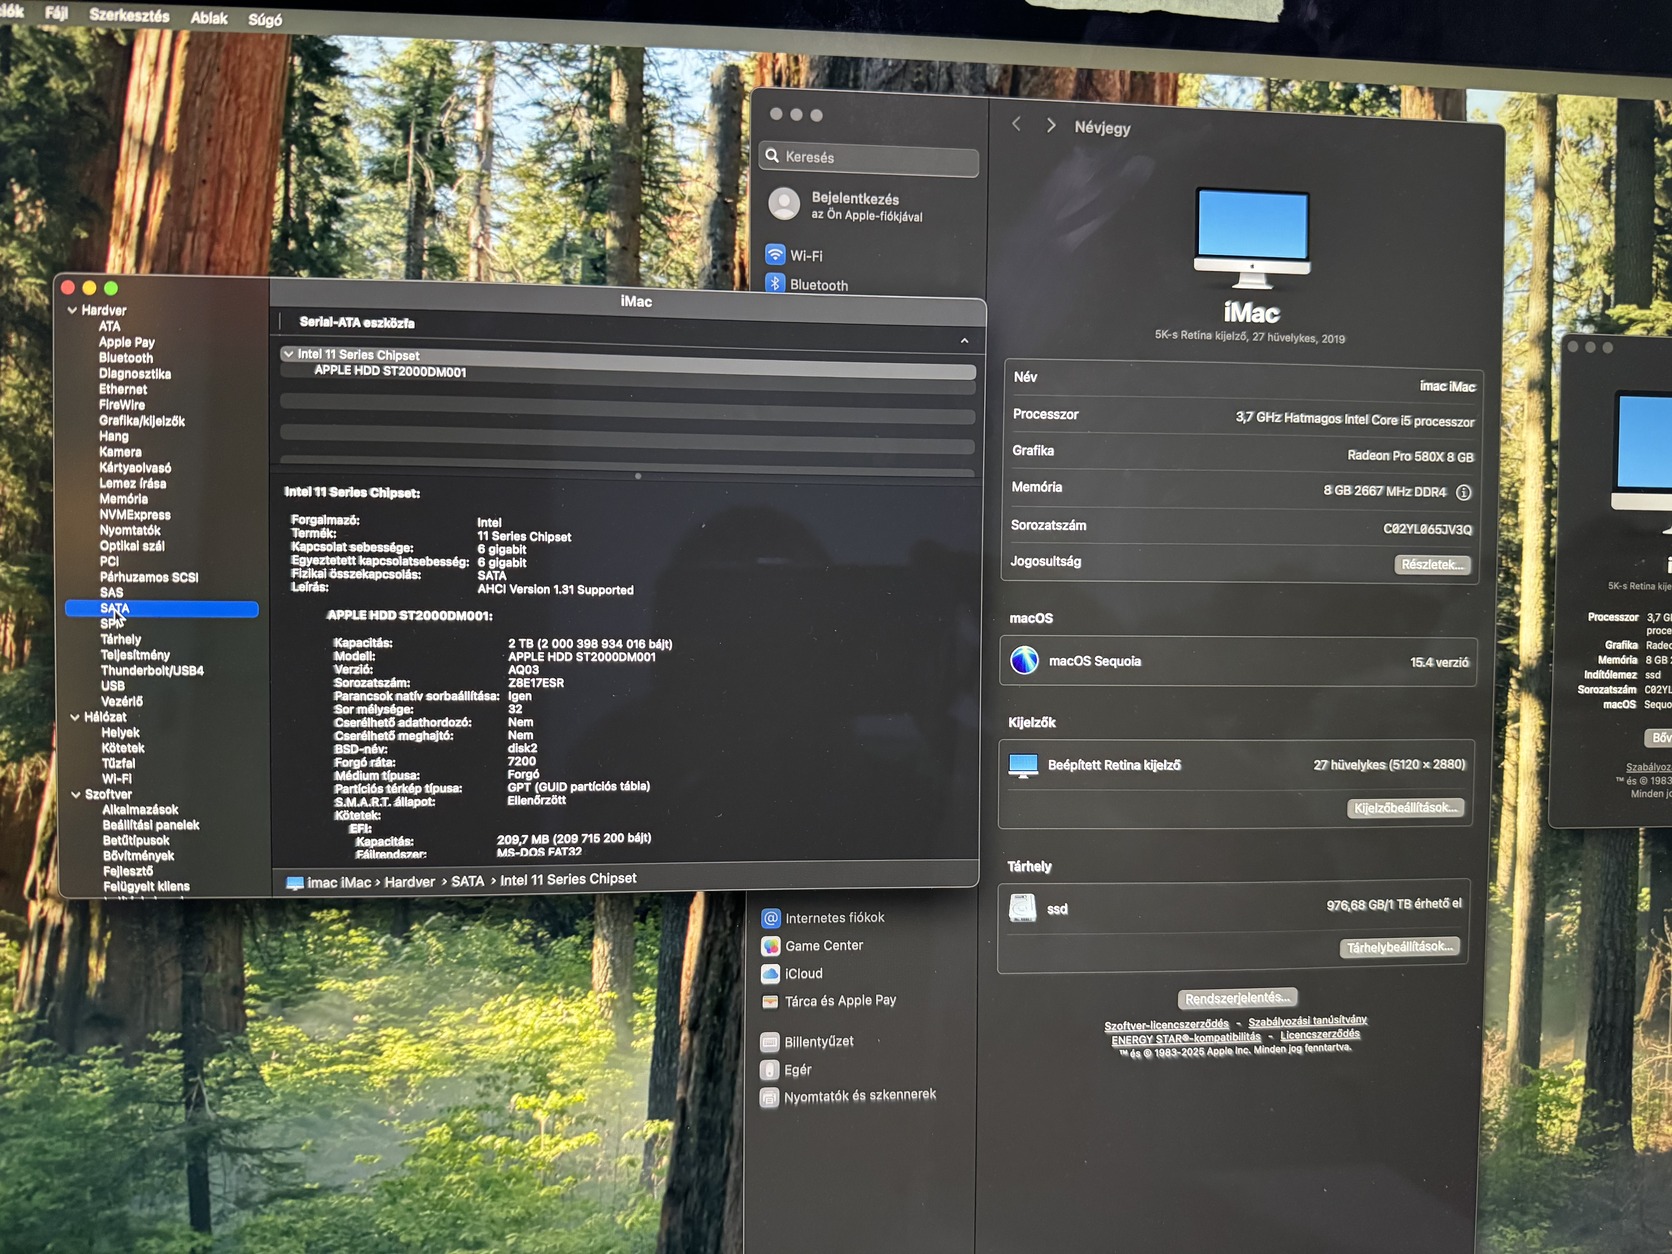This screenshot has height=1254, width=1672.
Task: Open the Fájl menu
Action: click(x=56, y=13)
